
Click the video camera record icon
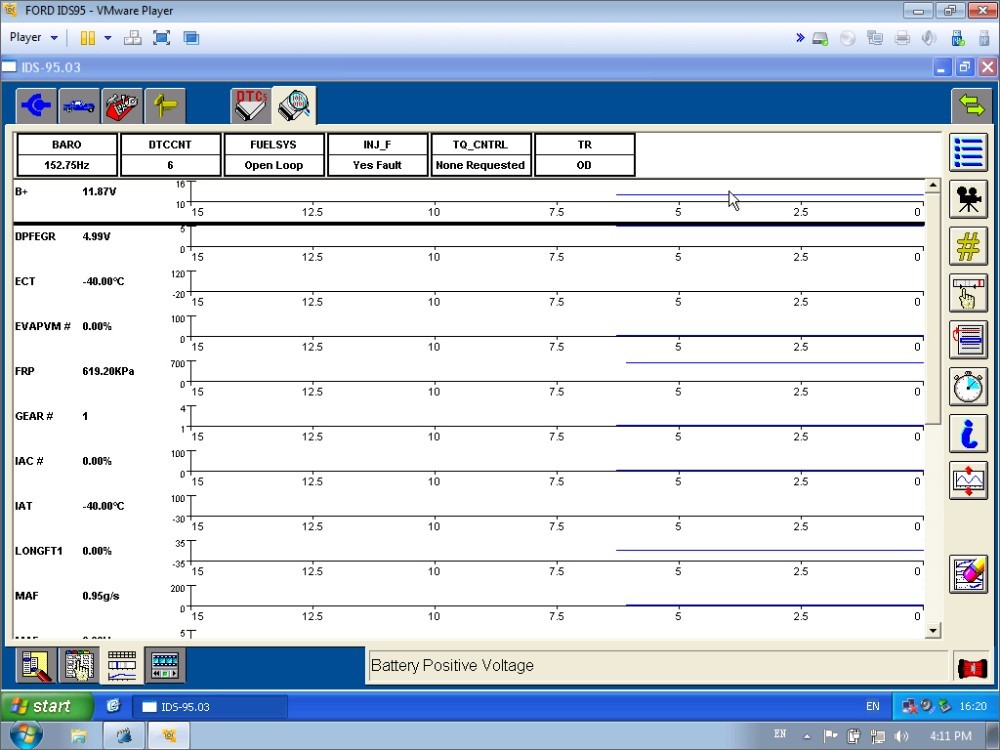tap(968, 199)
